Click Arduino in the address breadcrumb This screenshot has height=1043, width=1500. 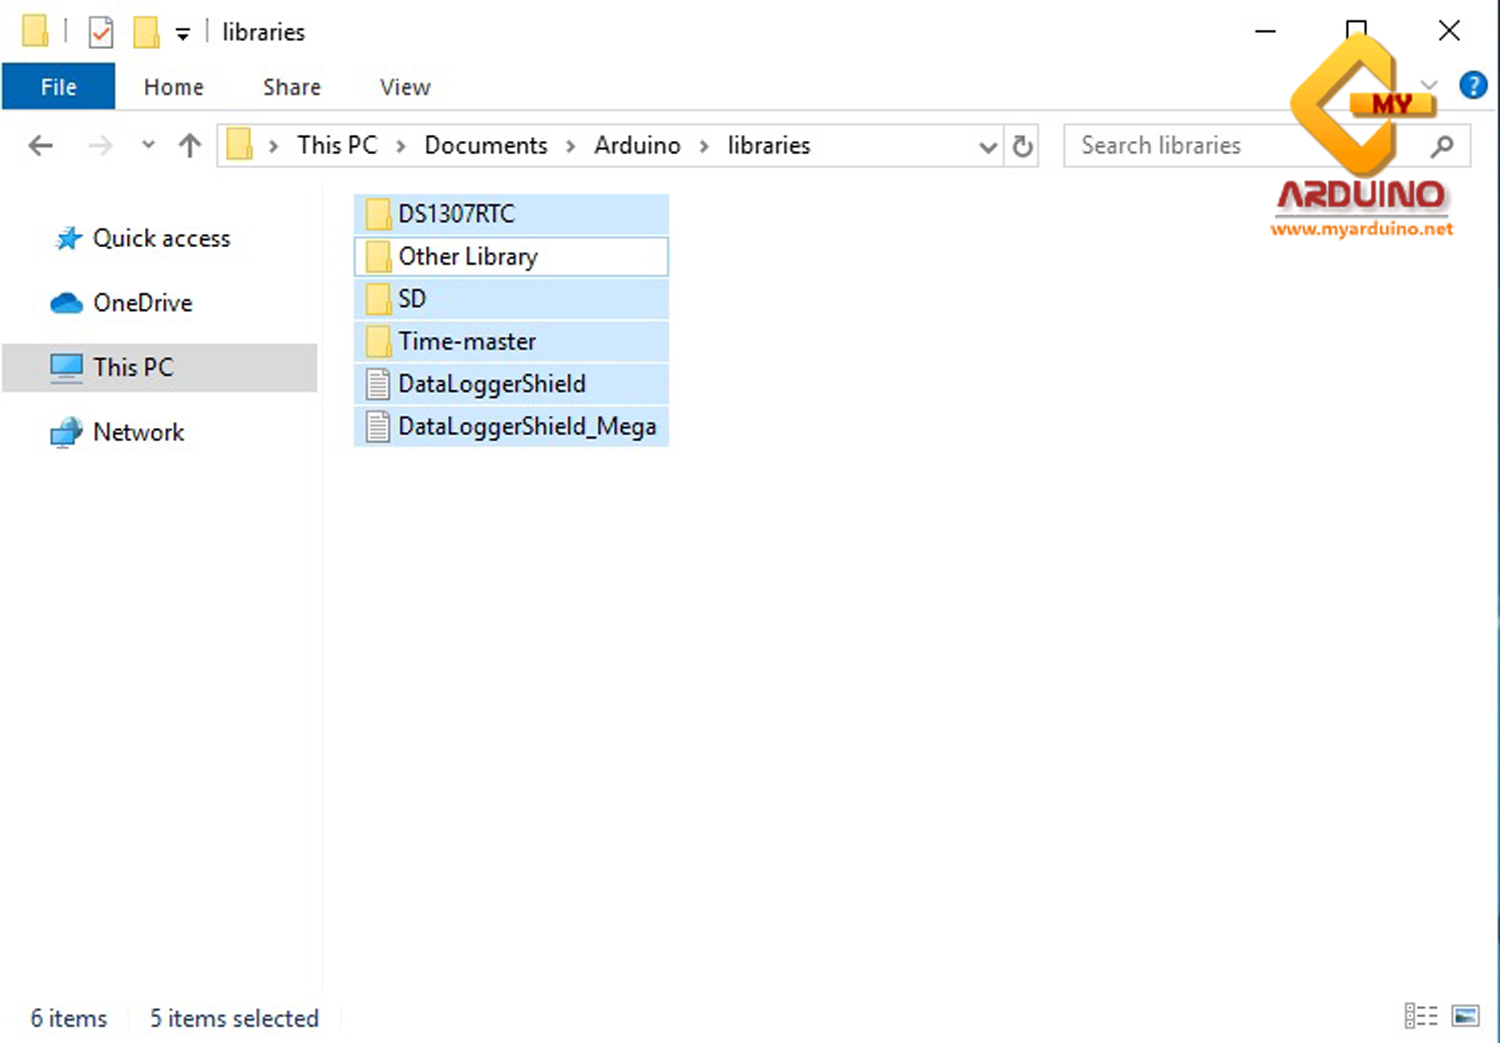[x=637, y=146]
